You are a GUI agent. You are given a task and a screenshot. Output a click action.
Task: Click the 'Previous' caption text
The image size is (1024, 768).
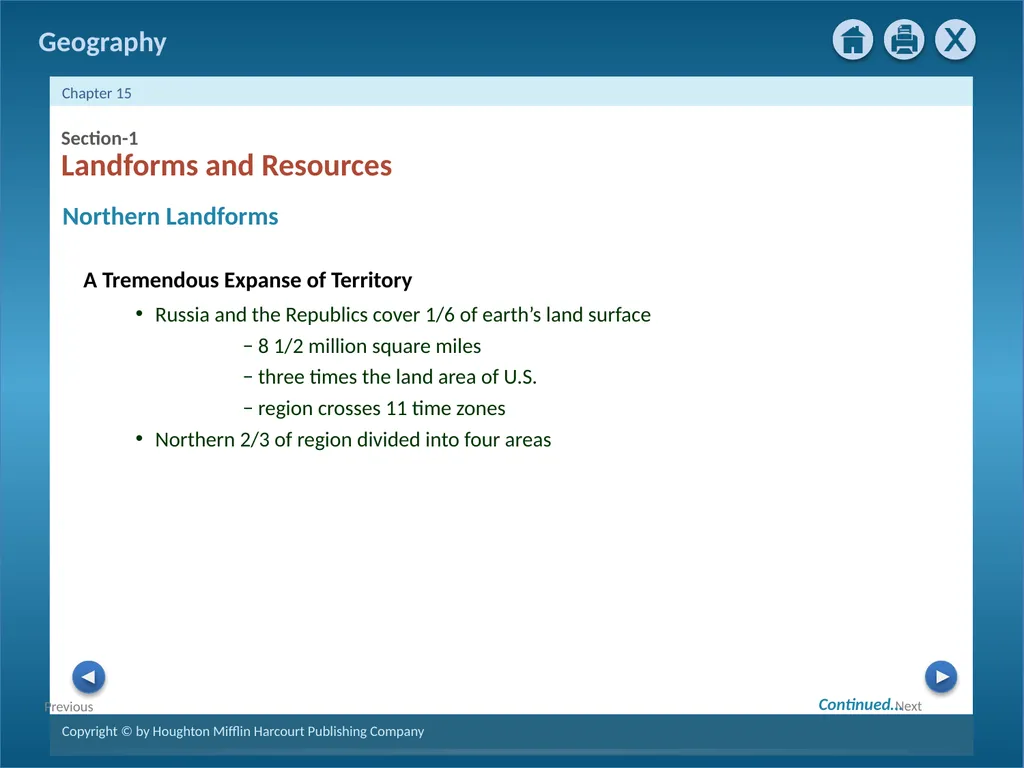[x=69, y=707]
